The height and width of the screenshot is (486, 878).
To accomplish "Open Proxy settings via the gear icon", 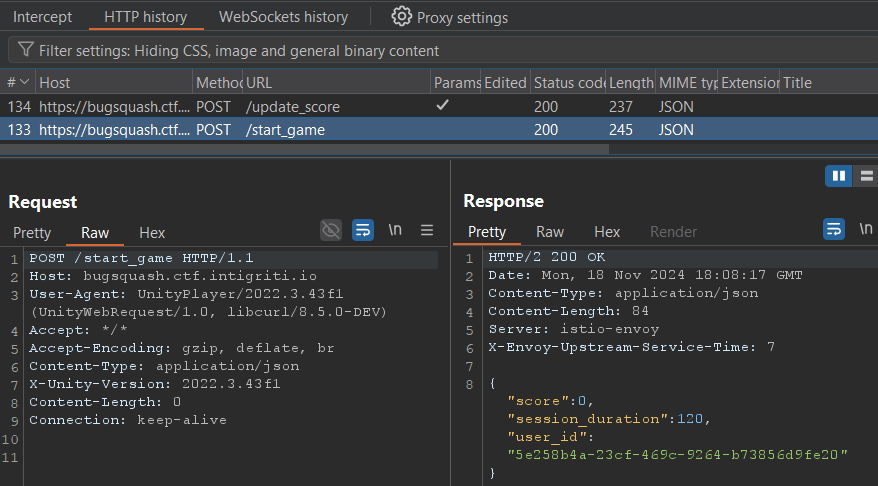I will tap(401, 17).
